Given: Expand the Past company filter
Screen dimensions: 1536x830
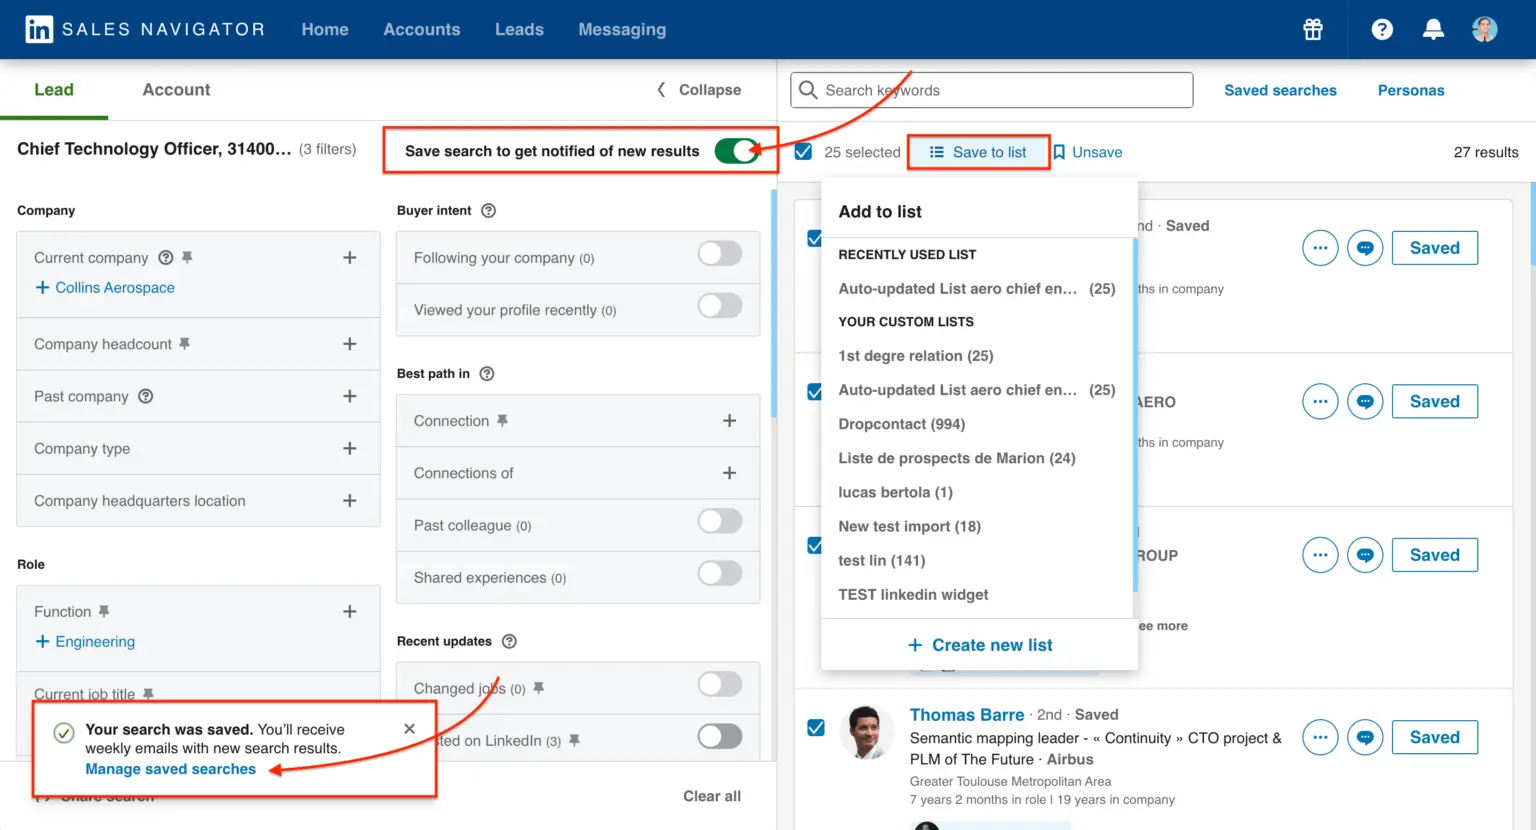Looking at the screenshot, I should pyautogui.click(x=350, y=396).
